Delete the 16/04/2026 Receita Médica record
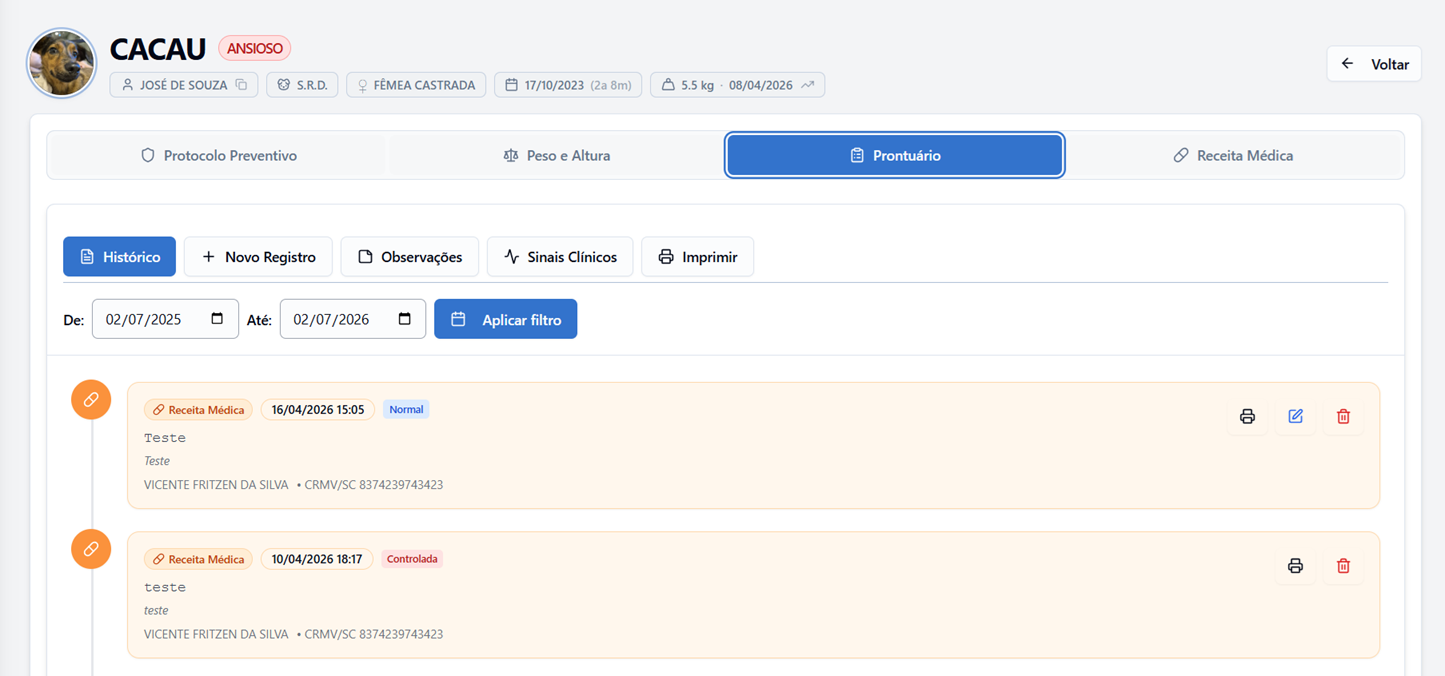Screen dimensions: 1445x676 click(1343, 416)
